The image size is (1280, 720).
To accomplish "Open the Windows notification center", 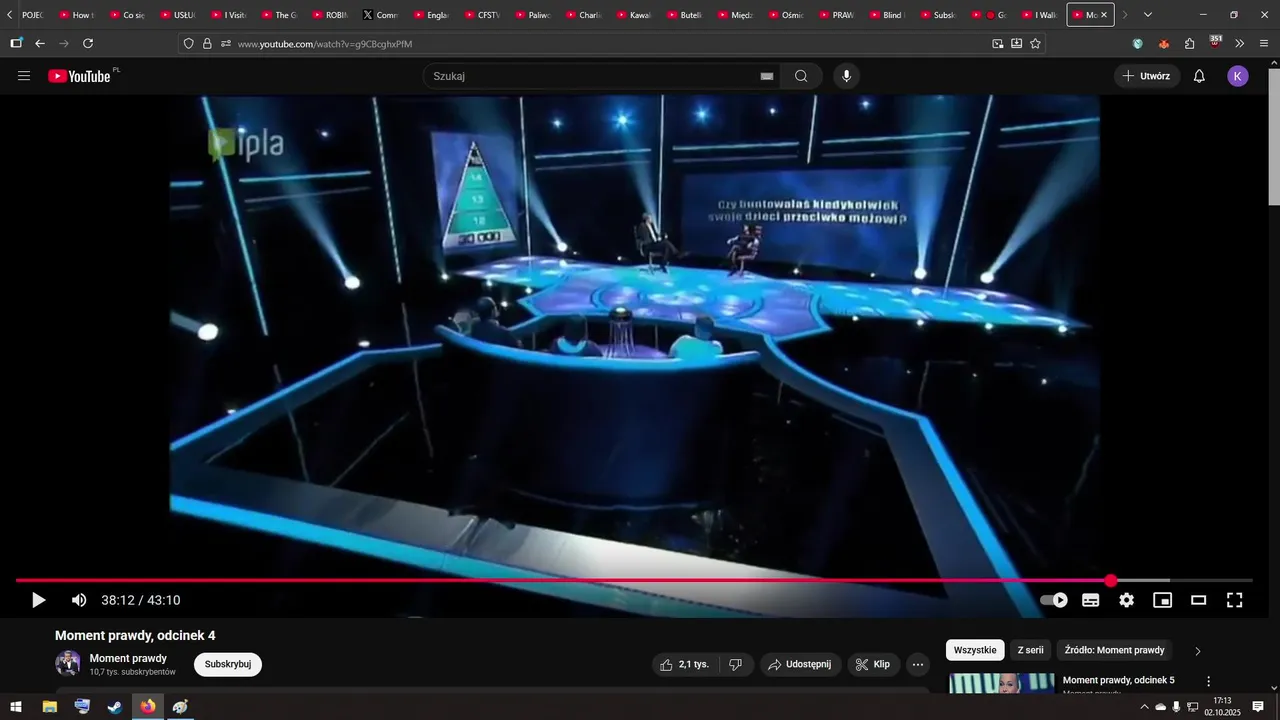I will (x=1258, y=707).
